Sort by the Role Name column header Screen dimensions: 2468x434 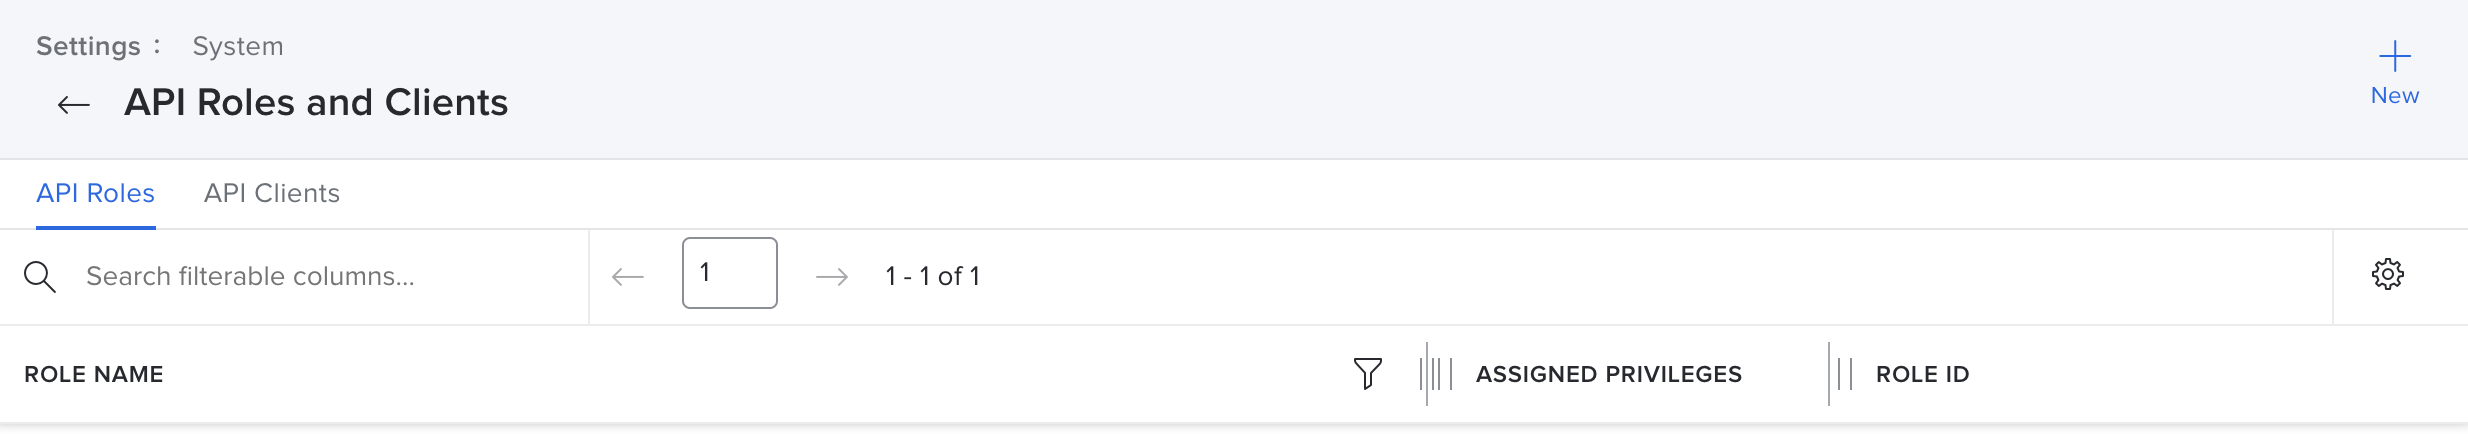[94, 374]
